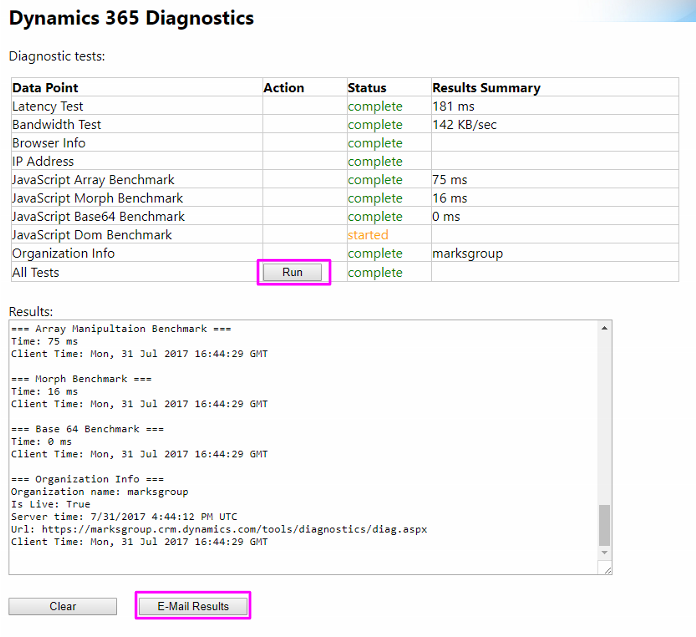This screenshot has height=637, width=696.
Task: Click 'Array Manipultaion Benchmark' heading line
Action: click(x=121, y=329)
